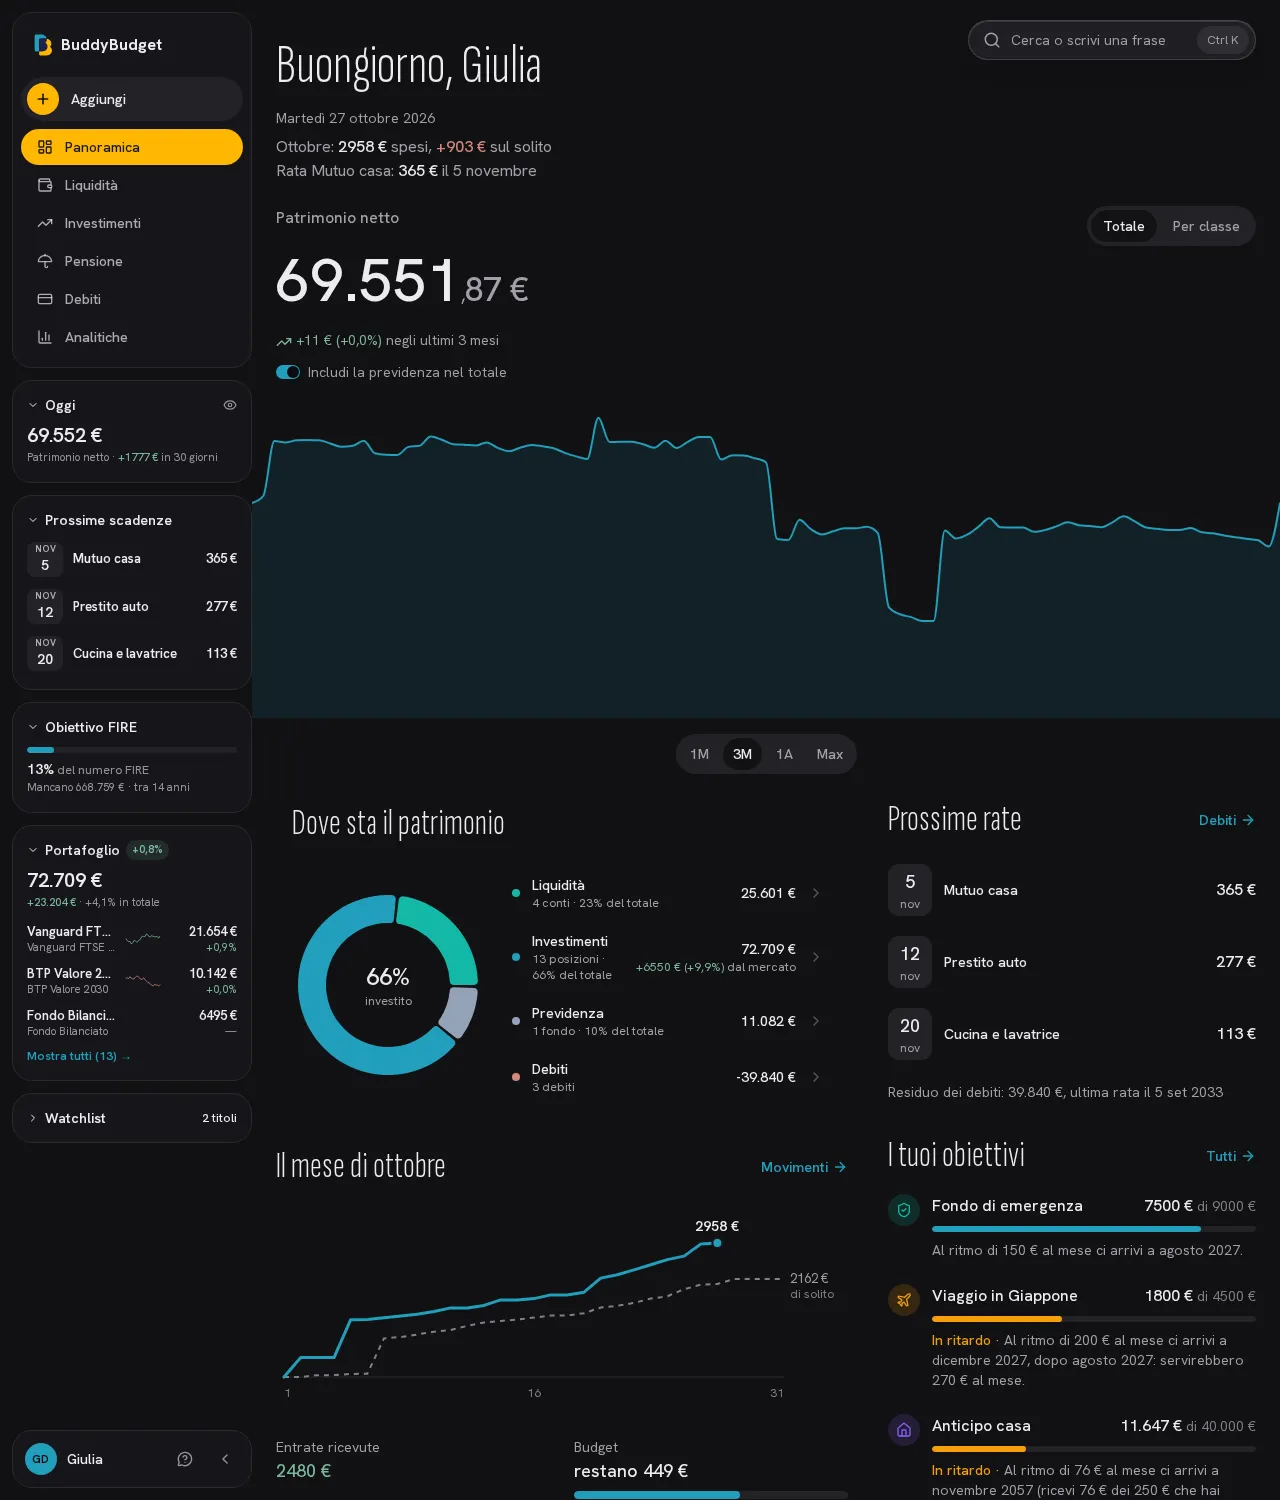1280x1500 pixels.
Task: Click the yellow plus Aggiungi icon
Action: point(43,99)
